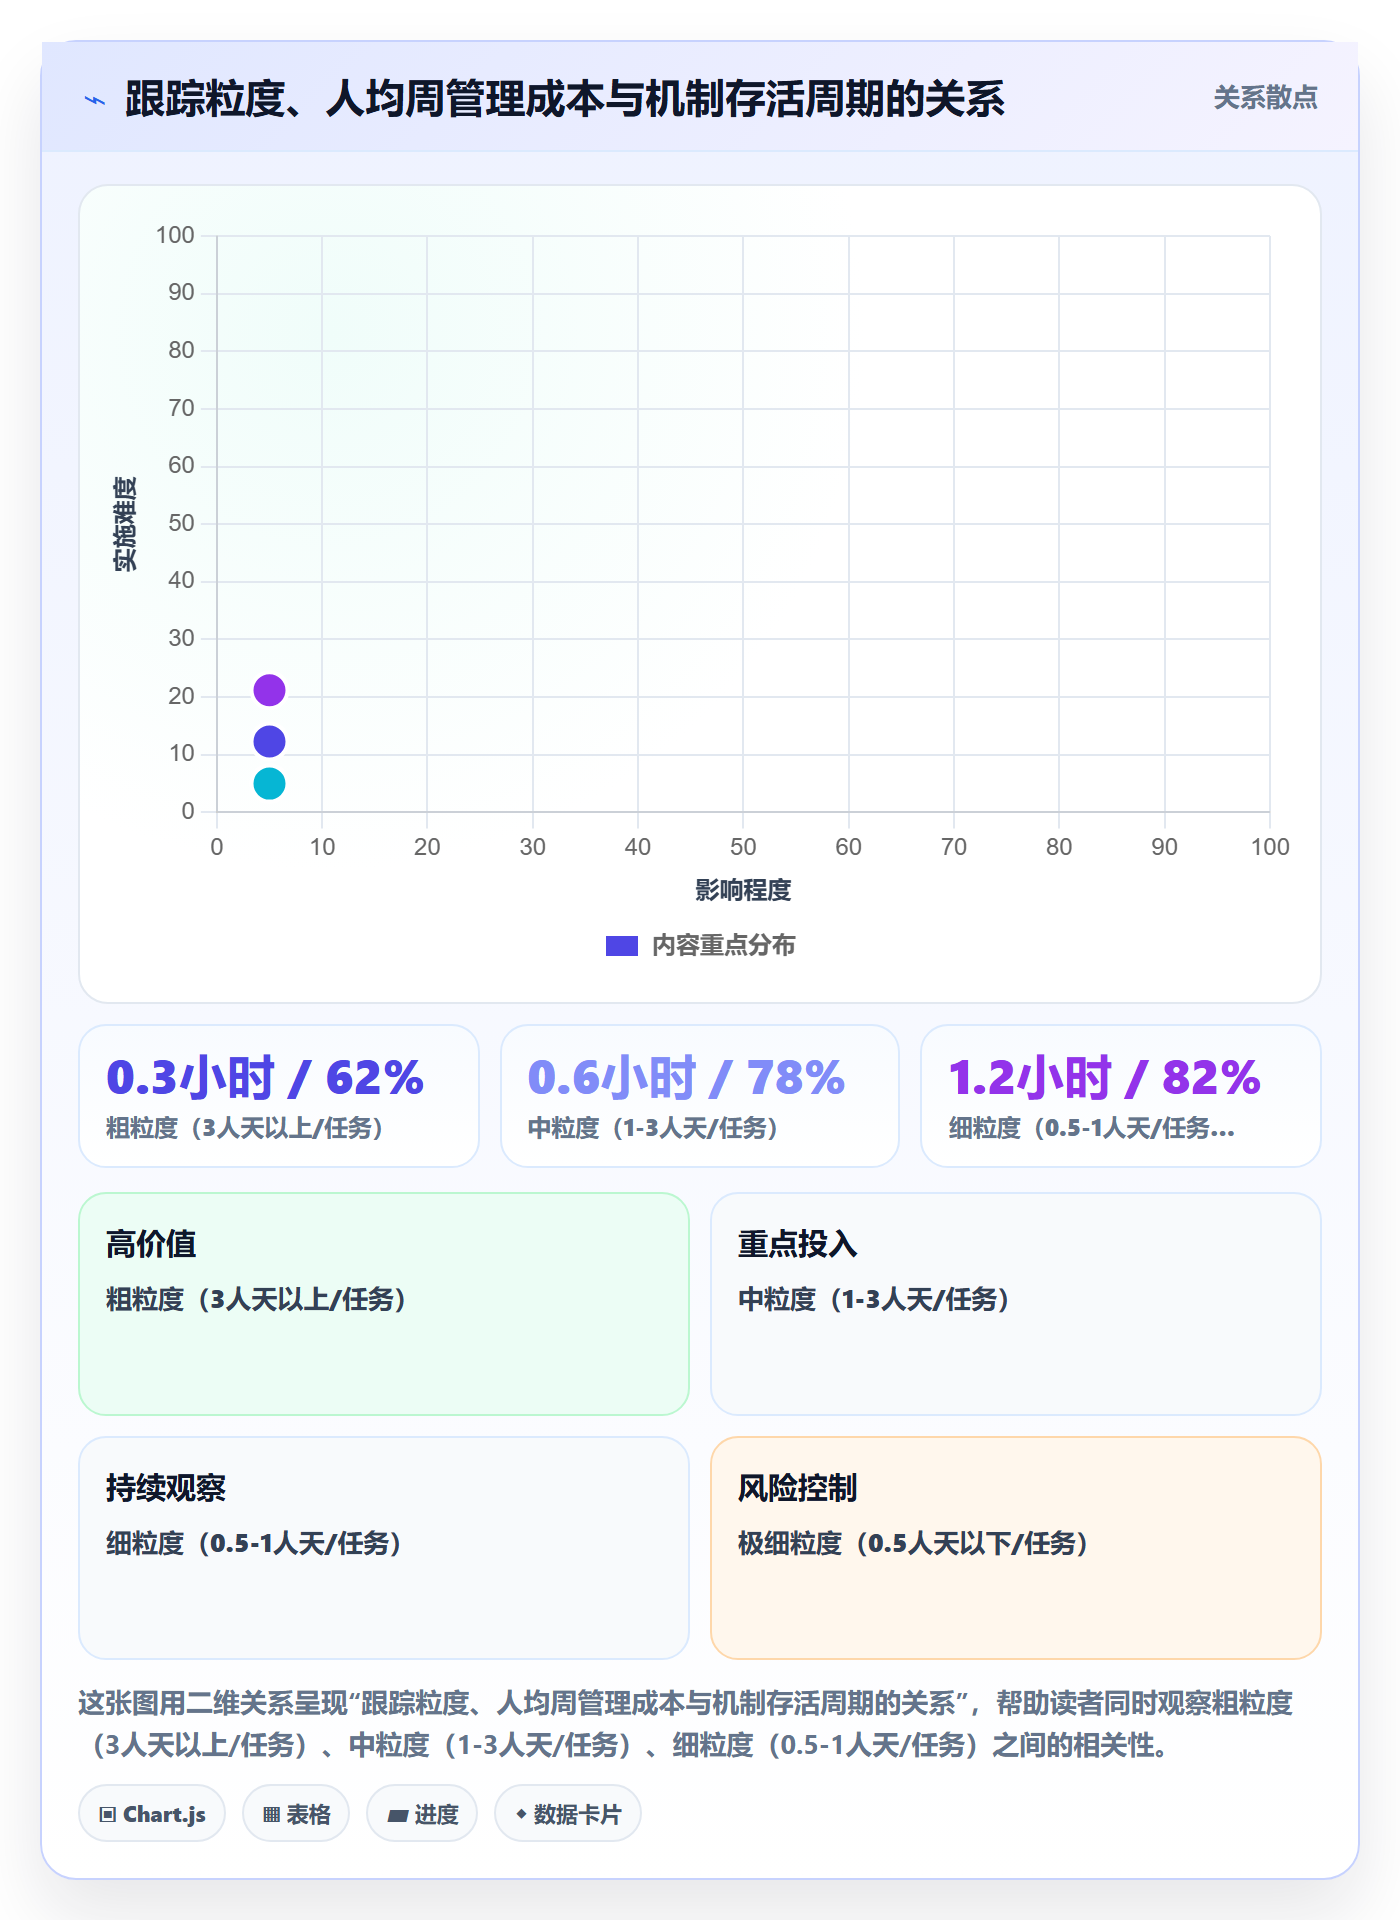Click the truncated 细粒度 label under 1.2小时
The image size is (1400, 1920).
coord(1092,1128)
